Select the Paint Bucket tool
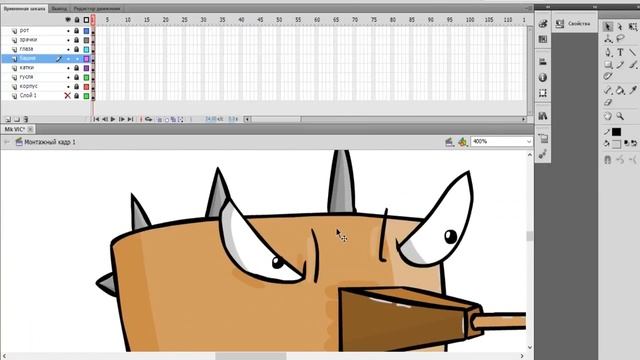The height and width of the screenshot is (360, 640). coord(620,91)
